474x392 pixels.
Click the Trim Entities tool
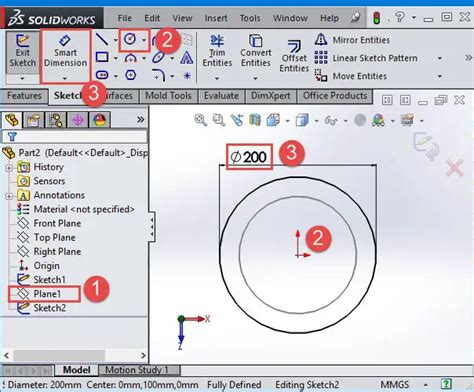[x=217, y=51]
